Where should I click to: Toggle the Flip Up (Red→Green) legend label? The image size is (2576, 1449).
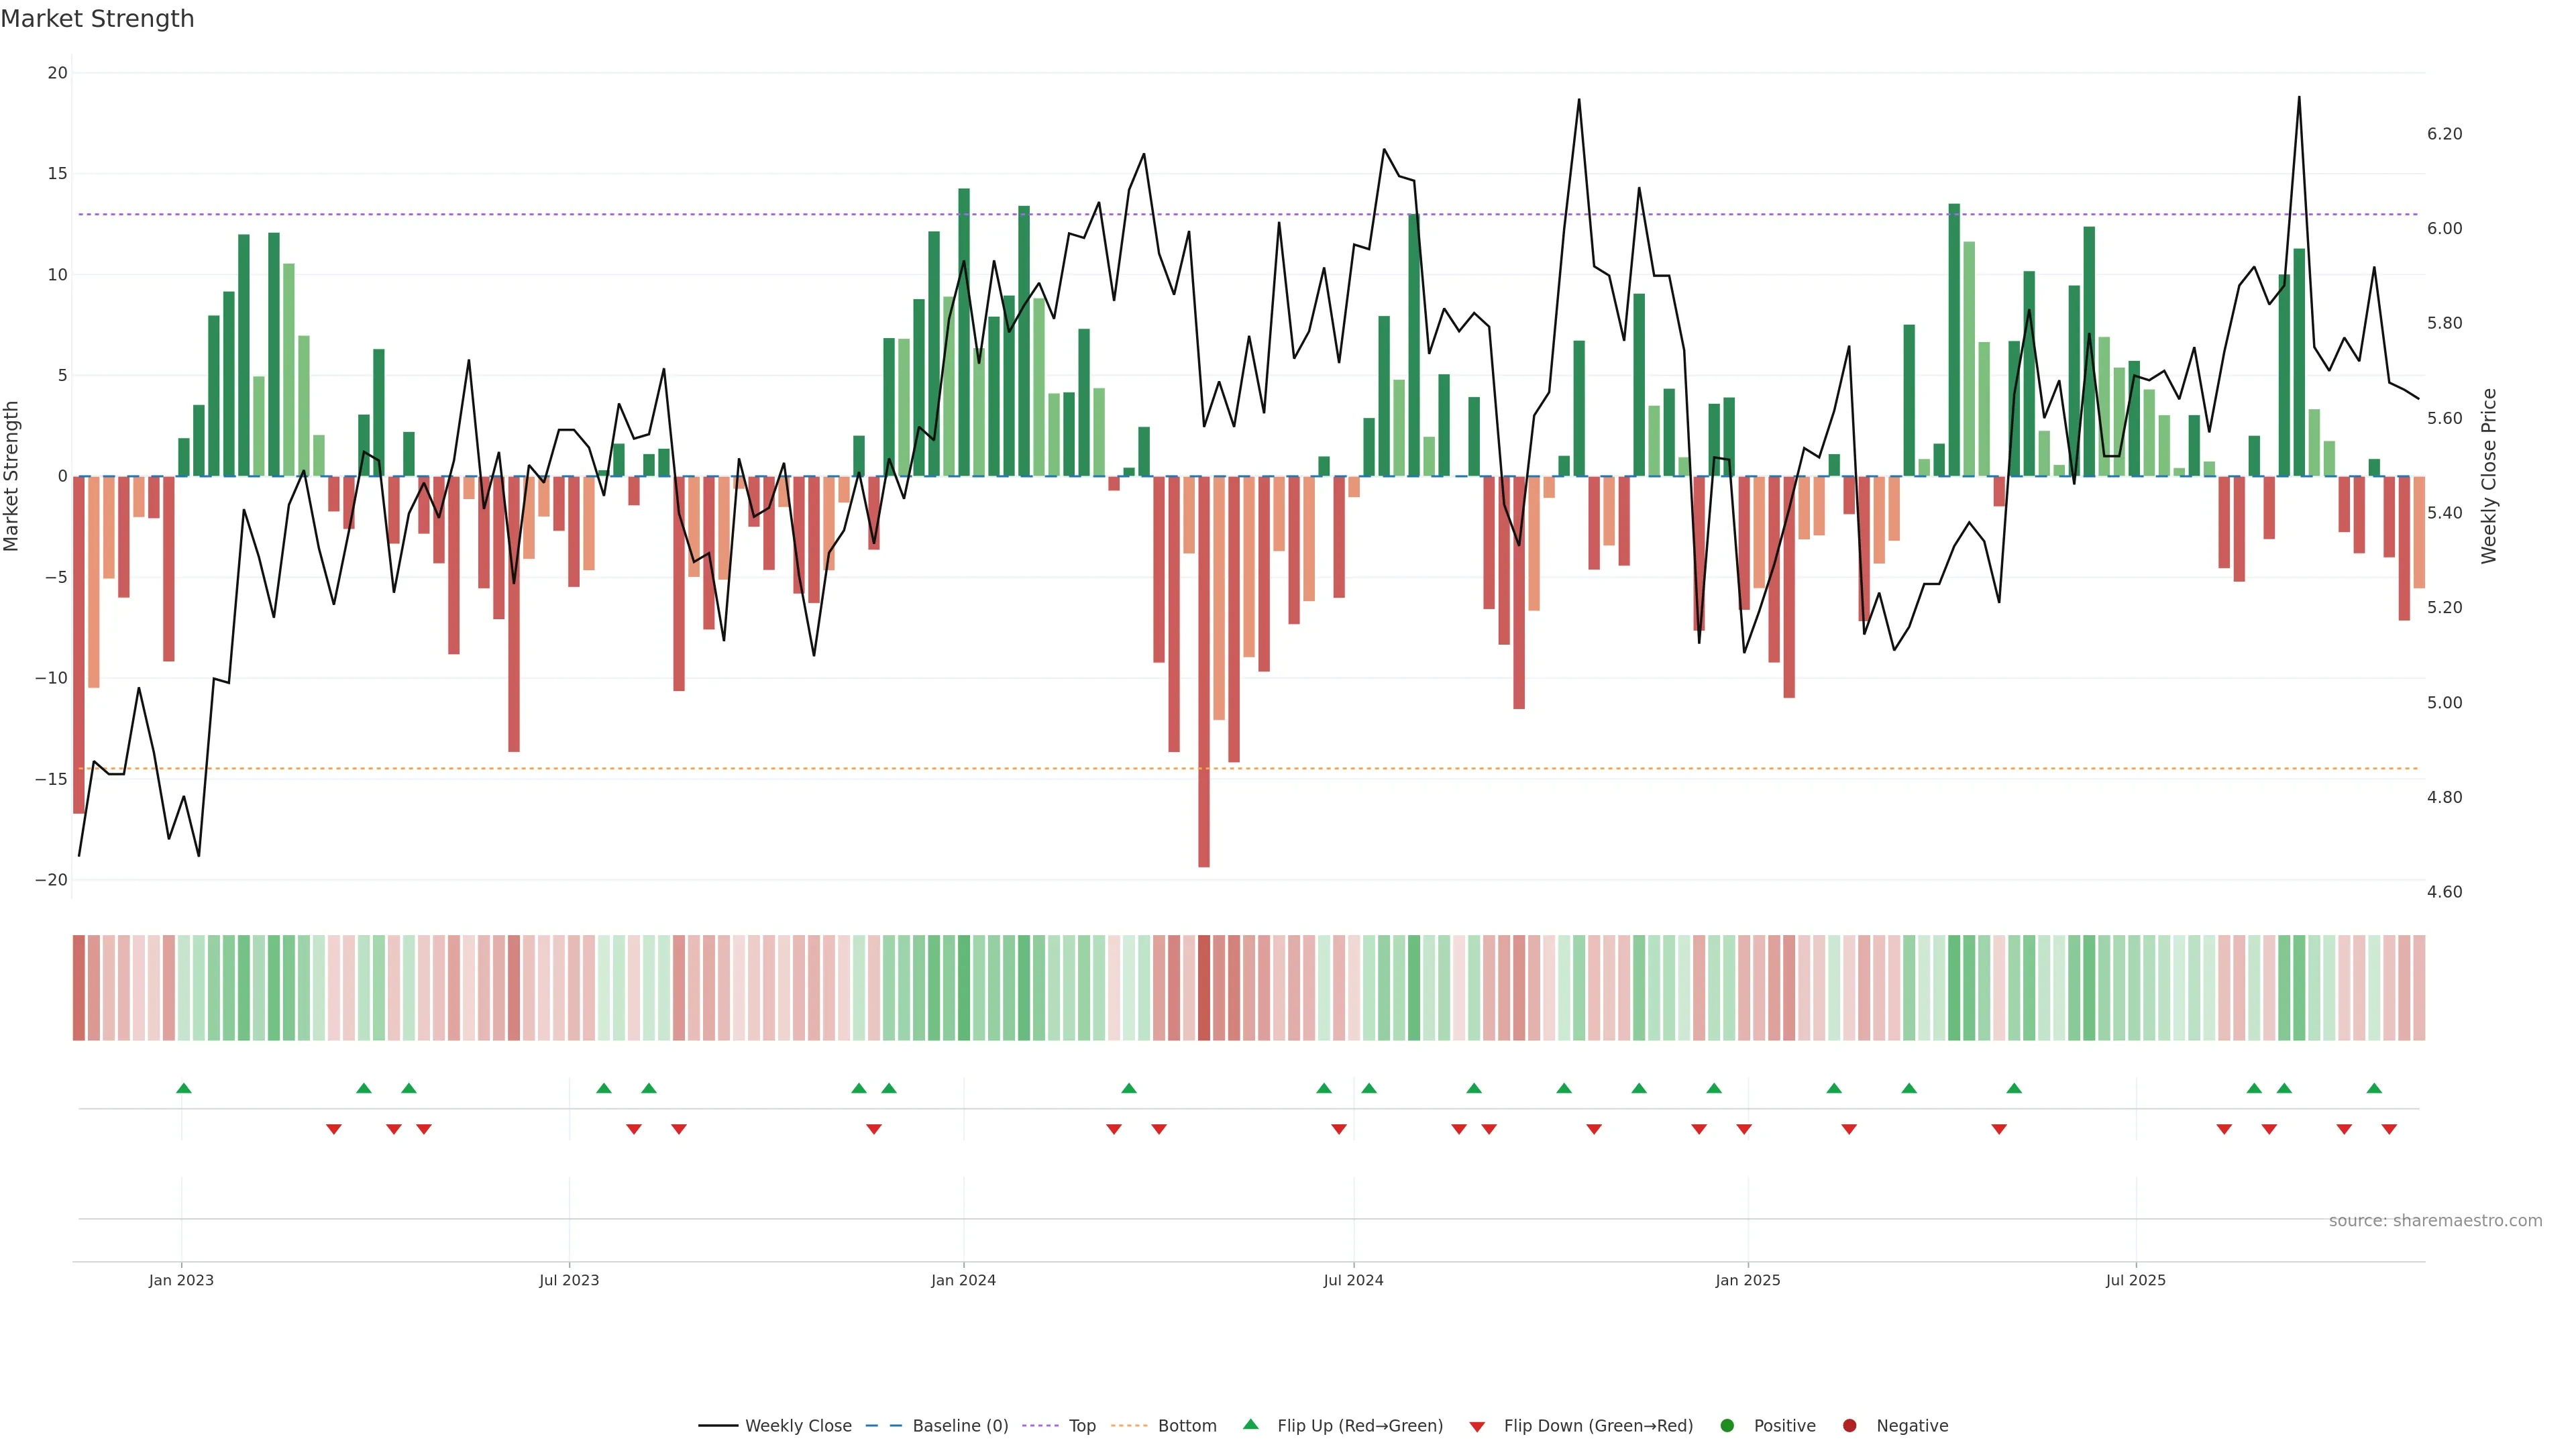pos(1360,1425)
